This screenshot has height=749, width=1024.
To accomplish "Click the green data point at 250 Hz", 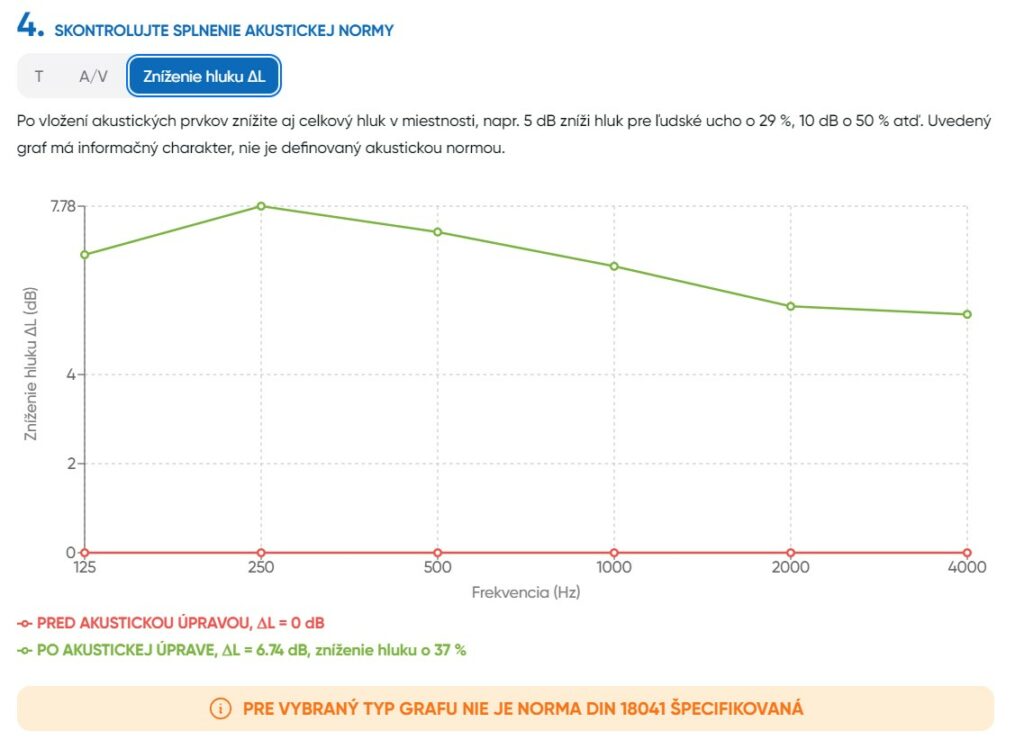I will [261, 206].
